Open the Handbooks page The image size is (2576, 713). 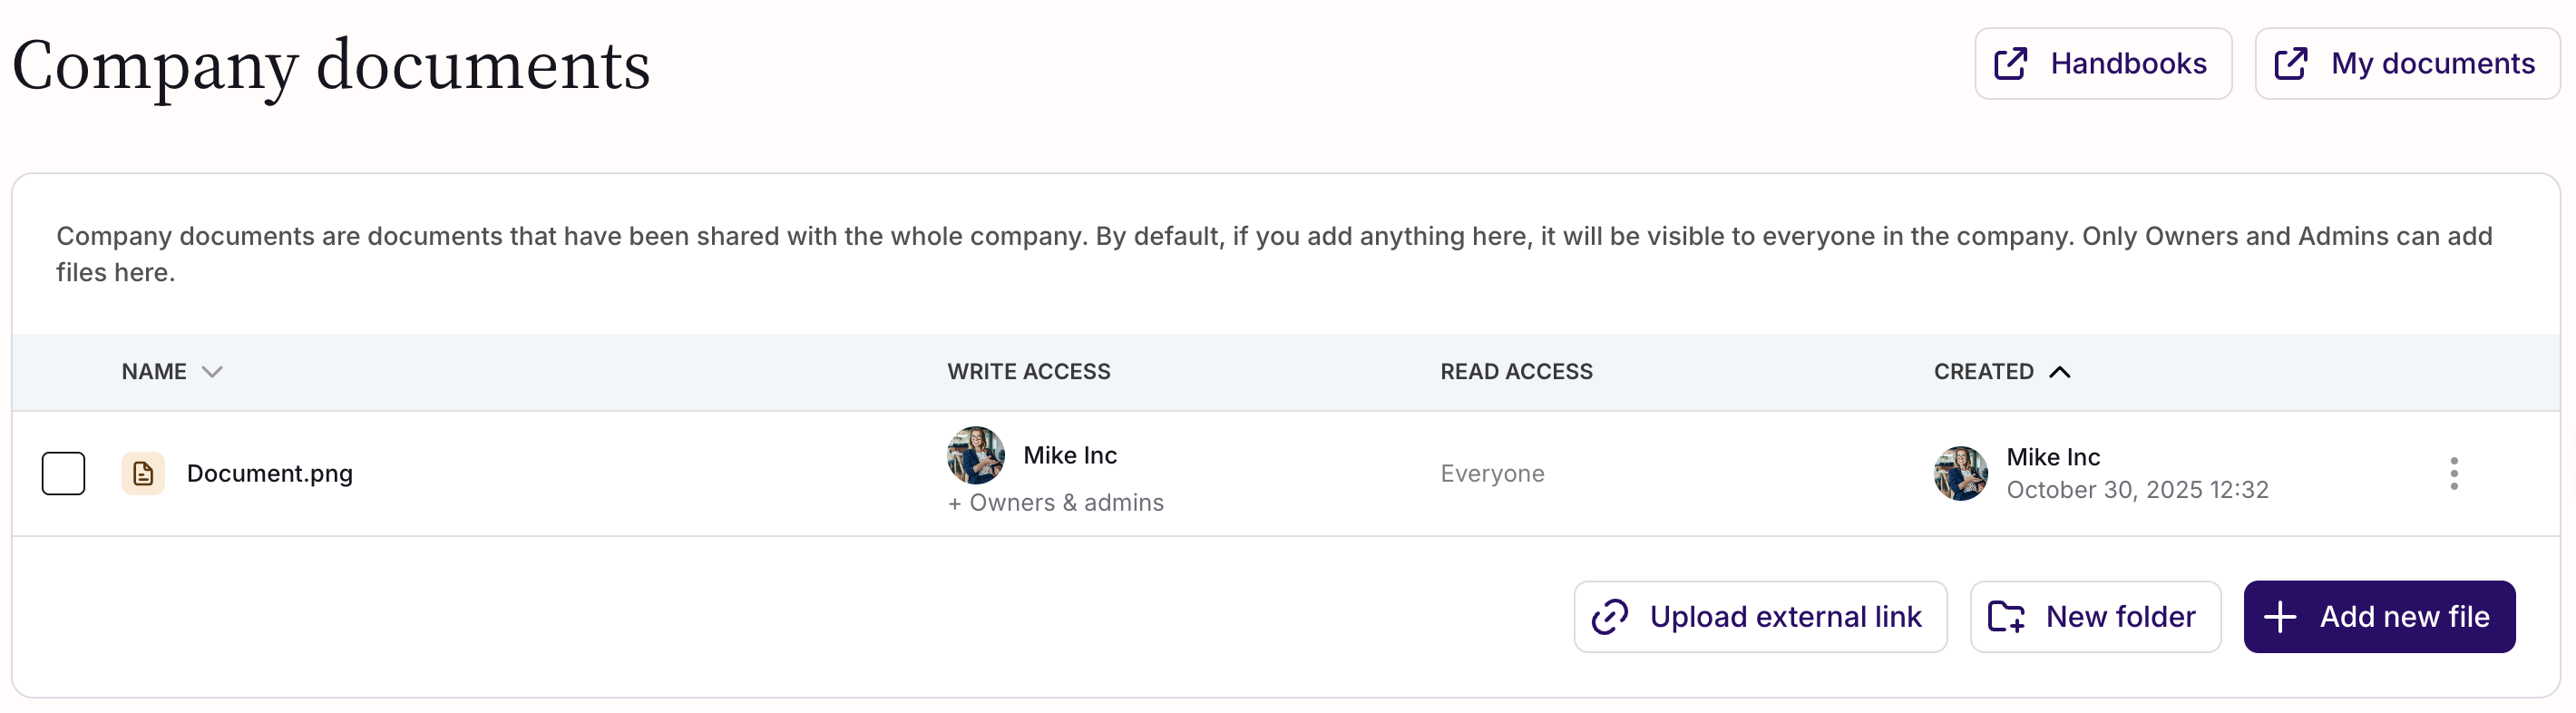coord(2127,64)
